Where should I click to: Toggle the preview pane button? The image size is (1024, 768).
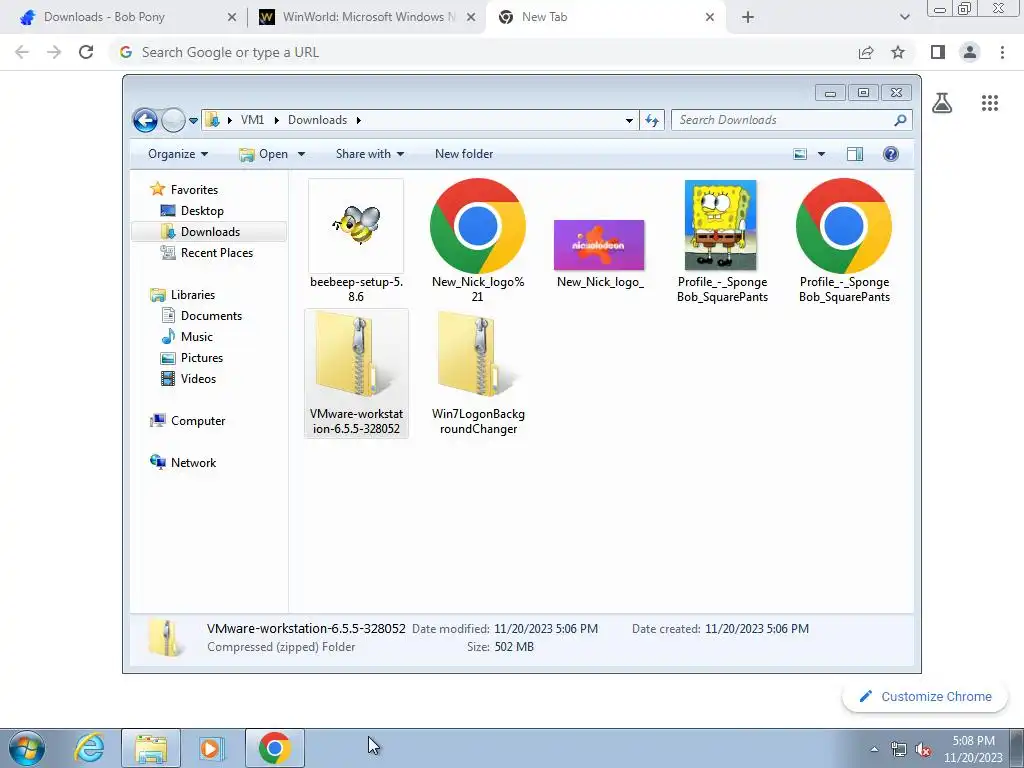point(855,154)
